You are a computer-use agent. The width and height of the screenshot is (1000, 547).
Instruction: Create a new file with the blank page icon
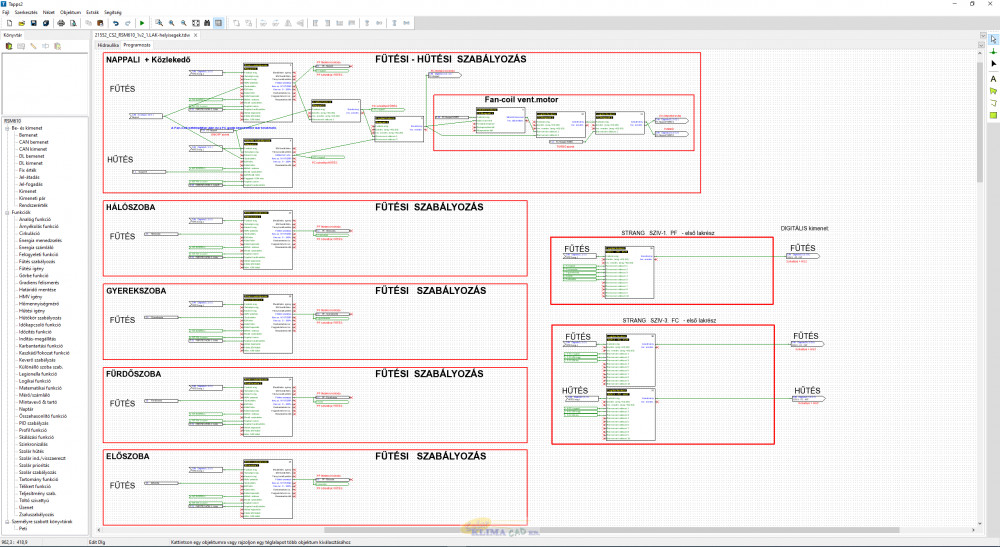(10, 23)
